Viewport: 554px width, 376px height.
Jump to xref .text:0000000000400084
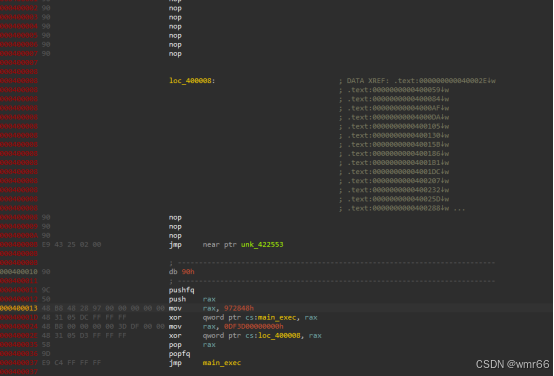(398, 99)
